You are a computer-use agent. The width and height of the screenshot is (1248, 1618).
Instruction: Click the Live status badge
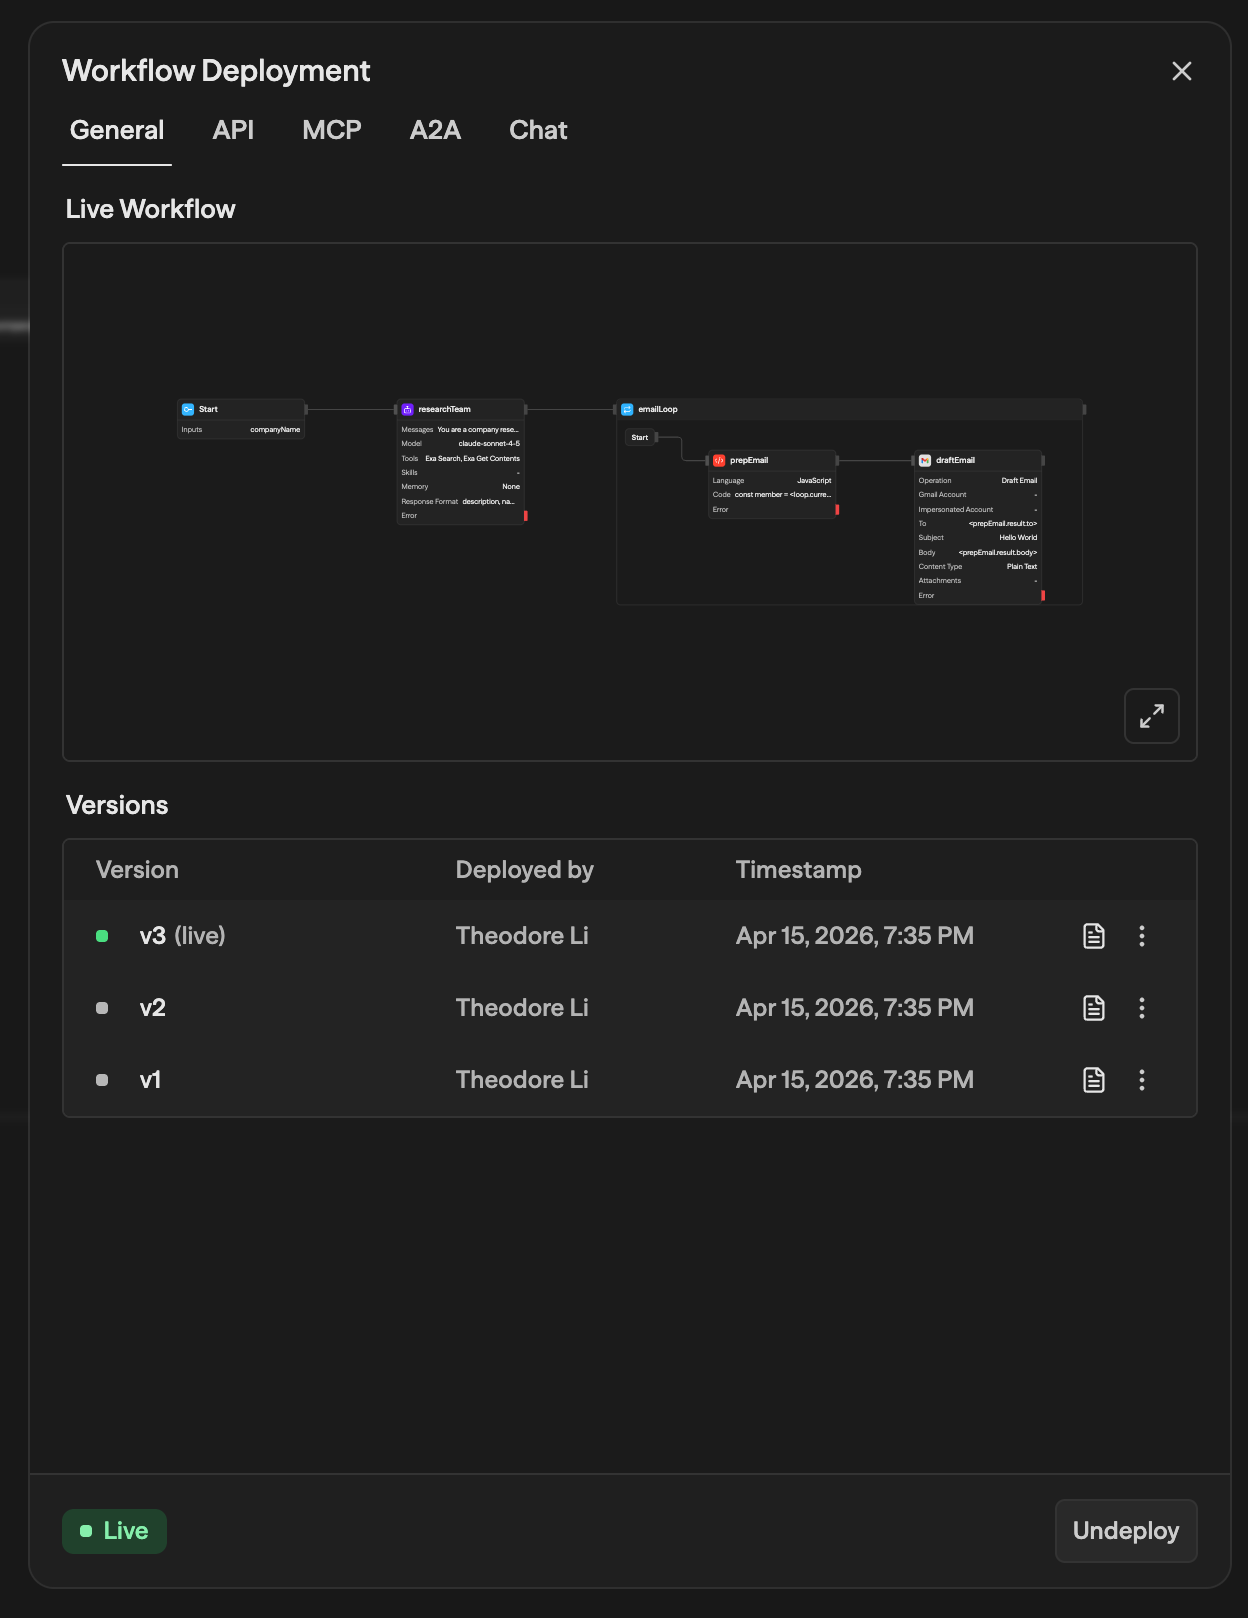point(114,1531)
